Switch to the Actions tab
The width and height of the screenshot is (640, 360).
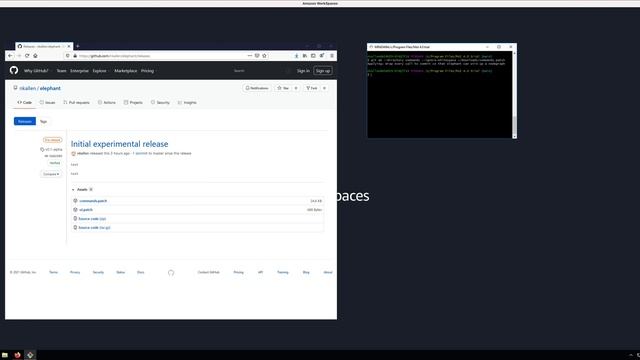coord(107,102)
